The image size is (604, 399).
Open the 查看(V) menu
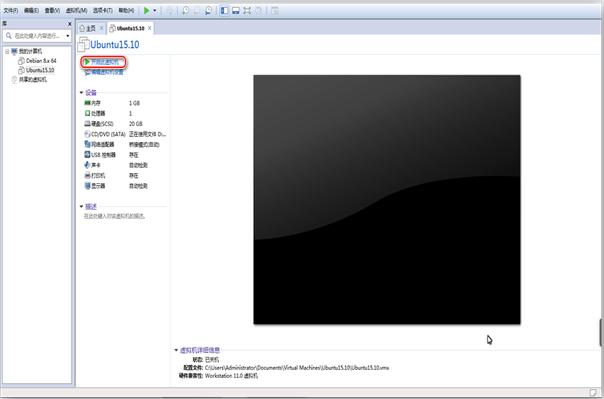[52, 11]
